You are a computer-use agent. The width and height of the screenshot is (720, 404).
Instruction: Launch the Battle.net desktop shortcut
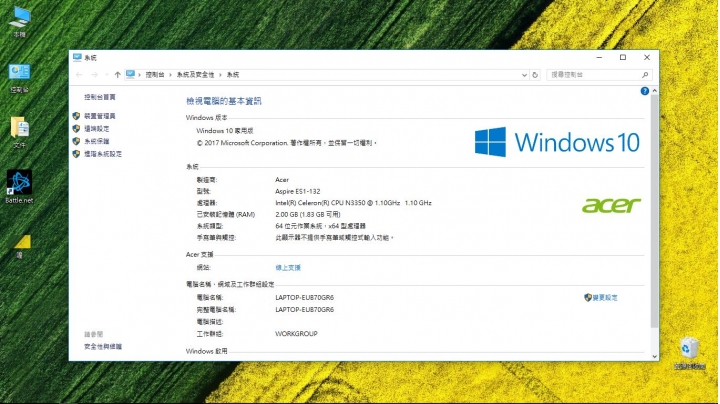tap(19, 186)
